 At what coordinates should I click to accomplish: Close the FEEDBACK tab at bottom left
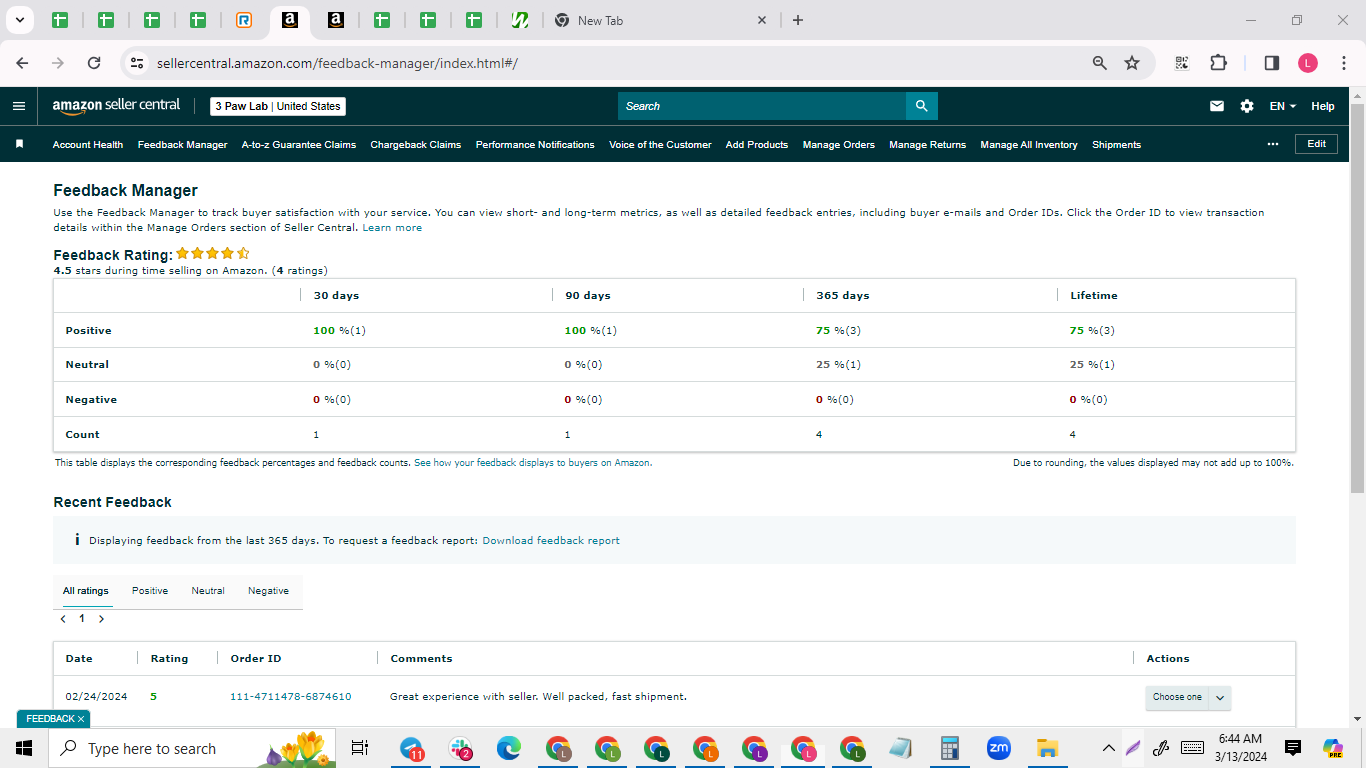point(81,719)
